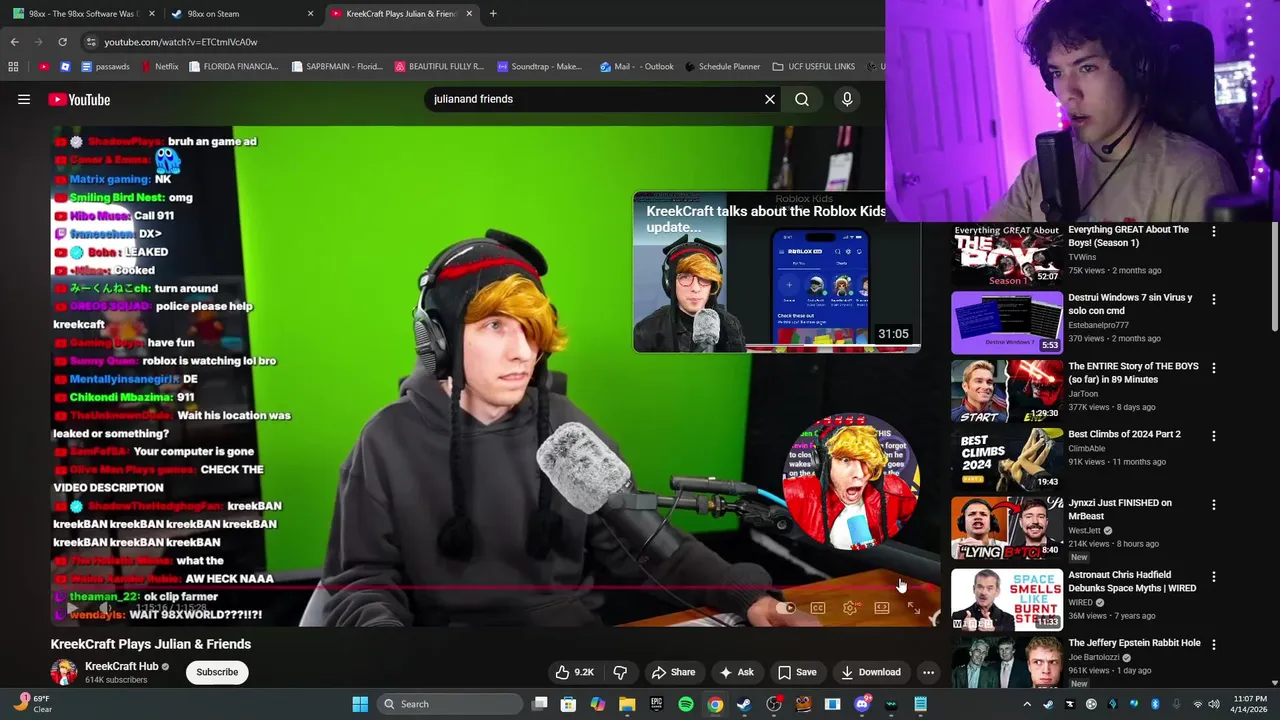Image resolution: width=1280 pixels, height=720 pixels.
Task: Go back with the browser back arrow
Action: (x=14, y=42)
